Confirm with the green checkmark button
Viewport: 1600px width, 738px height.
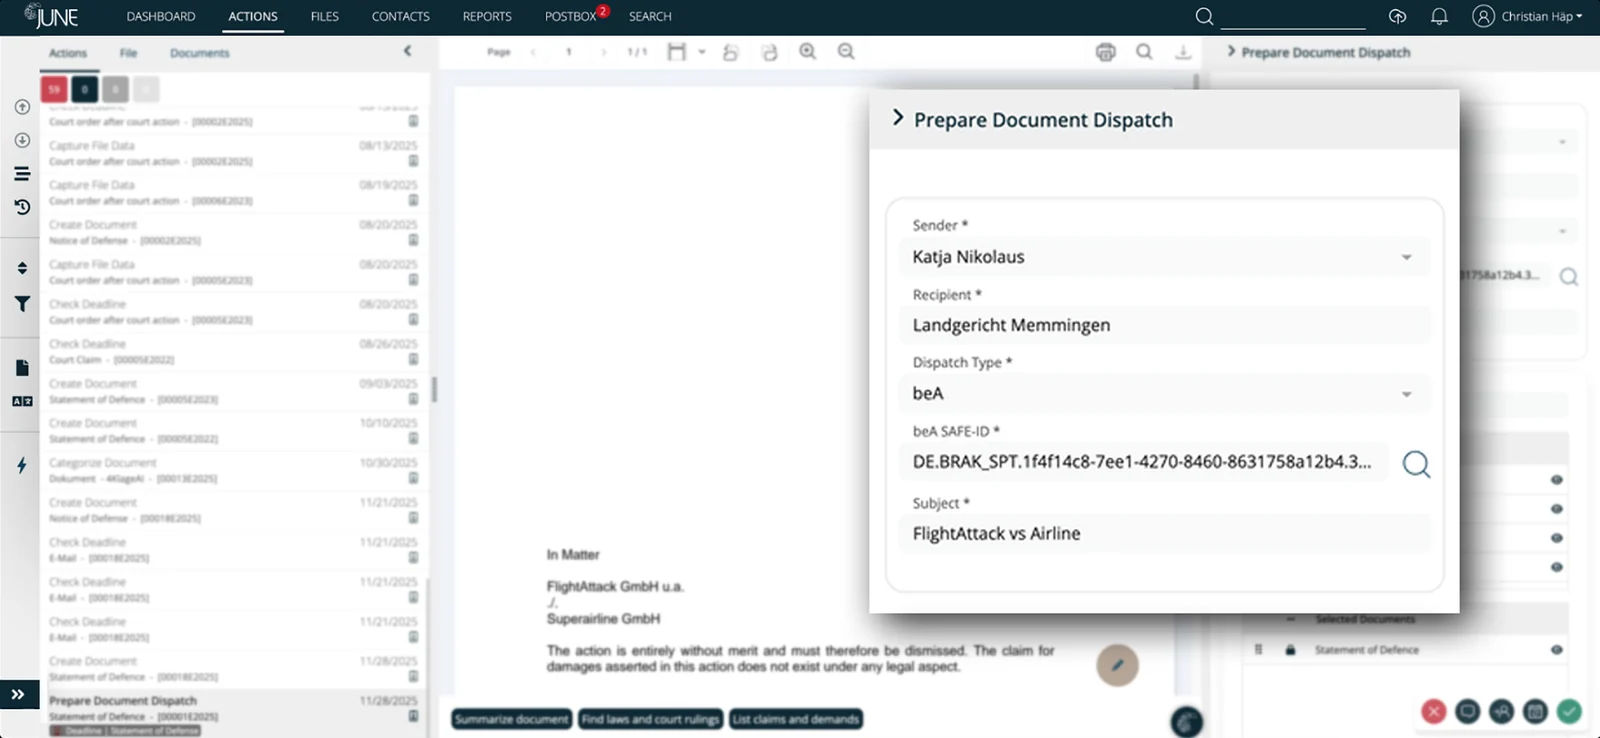tap(1569, 711)
